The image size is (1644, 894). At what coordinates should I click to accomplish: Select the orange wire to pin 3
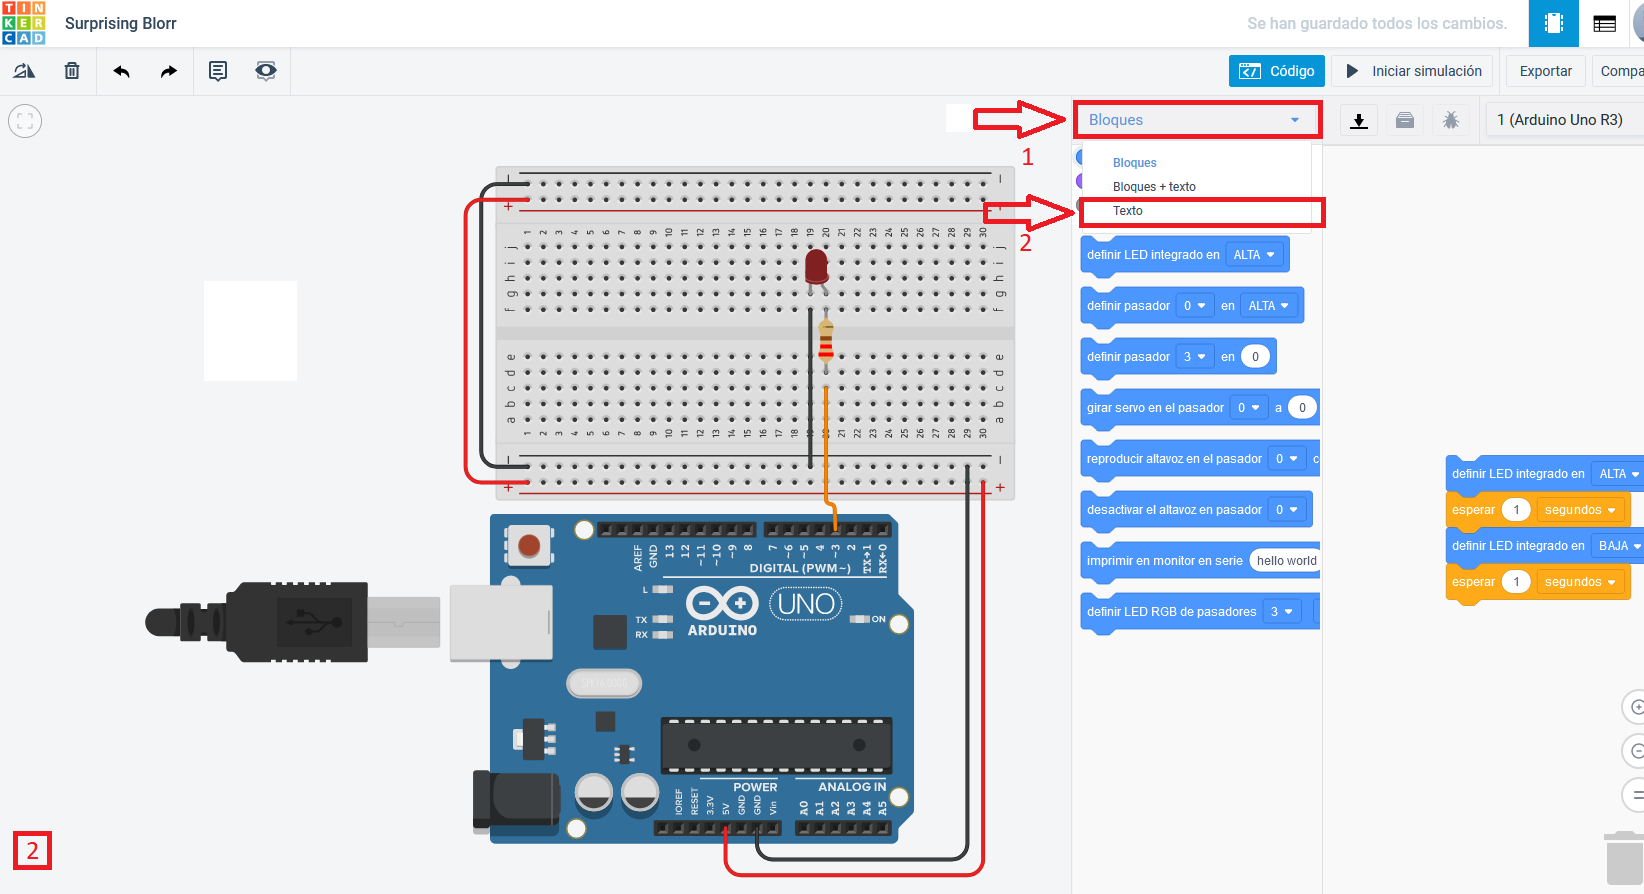[828, 456]
